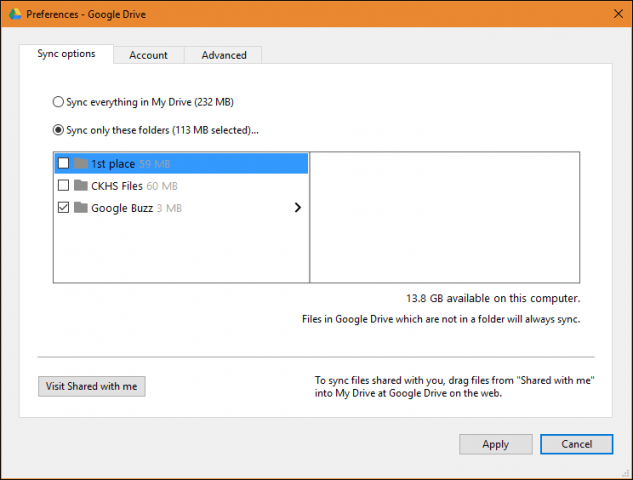Select the Google Buzz folder name
Screen dimensions: 633x480
tap(122, 208)
